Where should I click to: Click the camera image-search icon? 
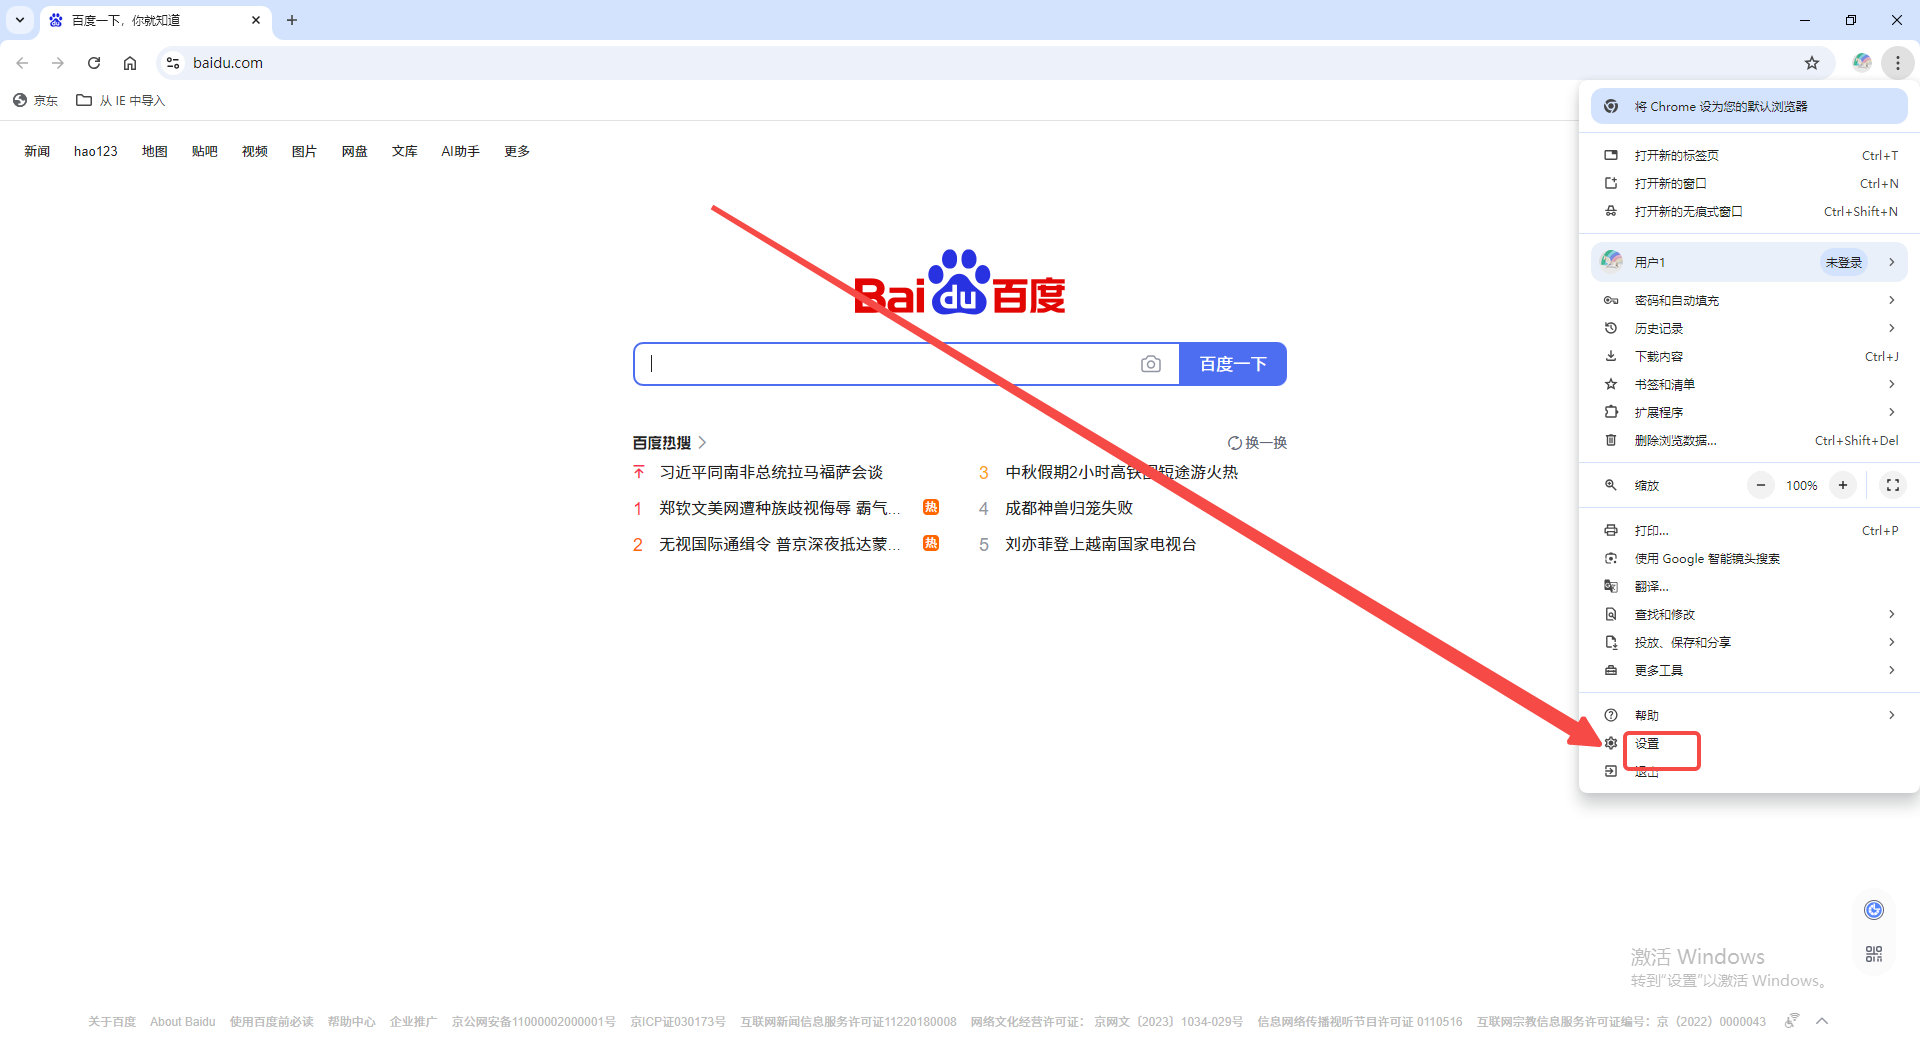click(1151, 364)
